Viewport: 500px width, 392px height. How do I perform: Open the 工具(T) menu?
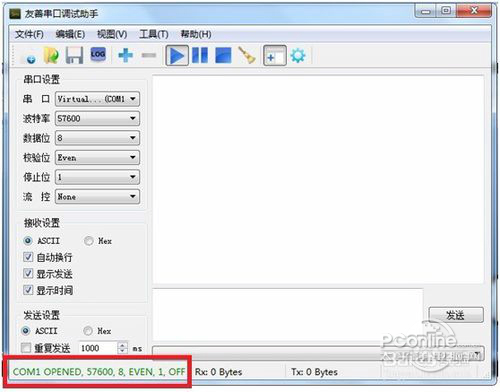(154, 34)
